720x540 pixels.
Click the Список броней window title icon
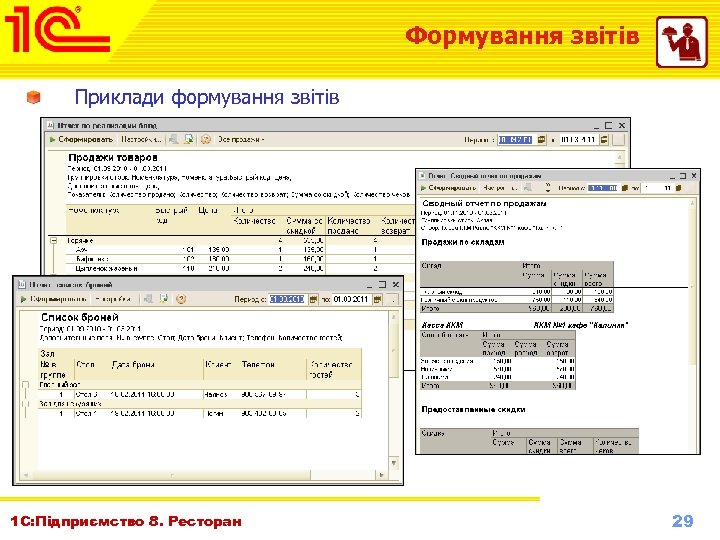(x=22, y=285)
